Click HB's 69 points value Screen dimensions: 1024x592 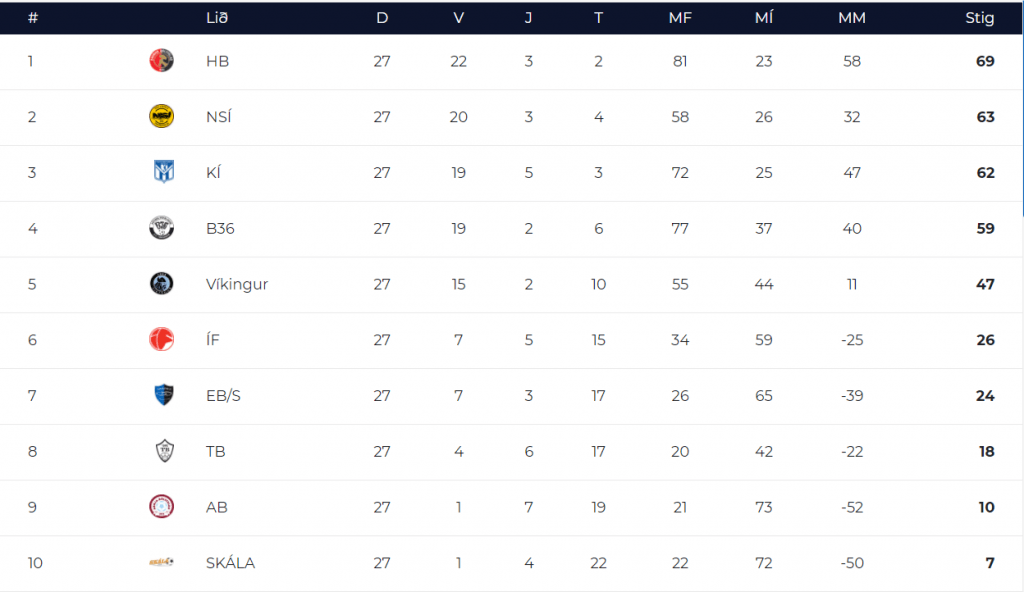coord(985,61)
